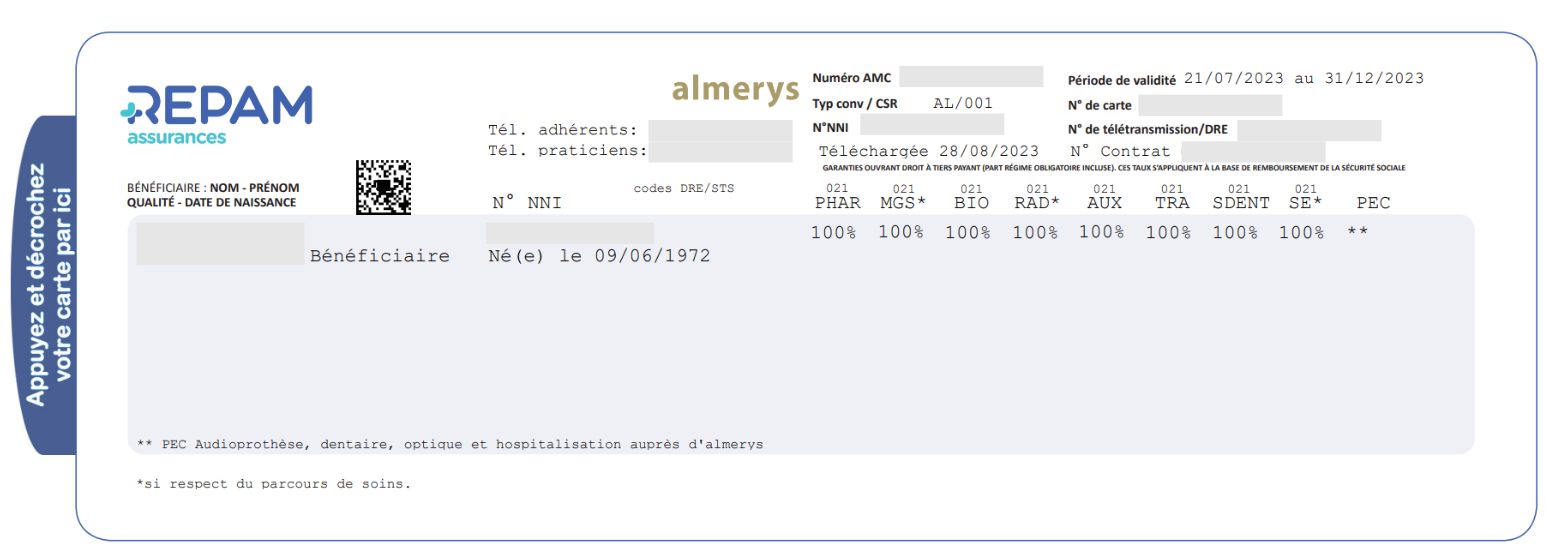
Task: Click the redacted Numéro AMC field
Action: pos(971,77)
